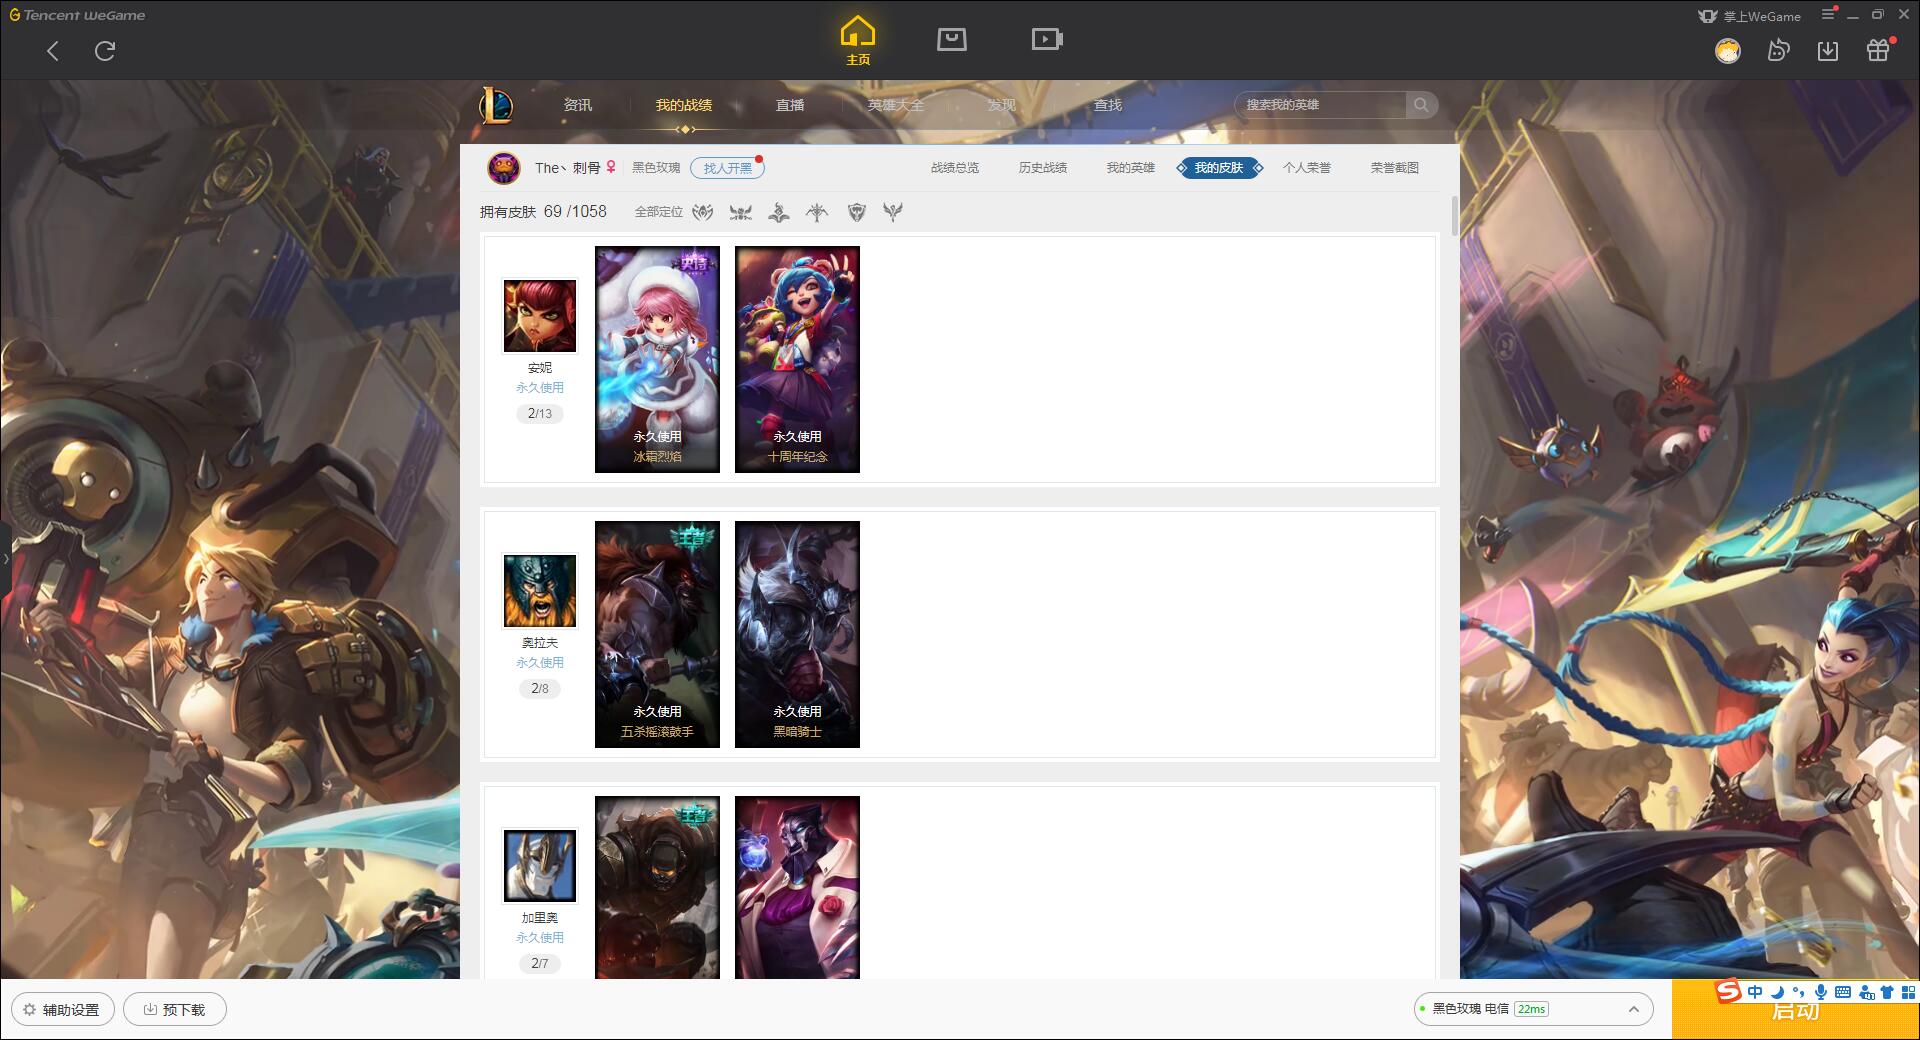The height and width of the screenshot is (1040, 1920).
Task: Toggle Sogou punctuation mode icon
Action: 1799,992
